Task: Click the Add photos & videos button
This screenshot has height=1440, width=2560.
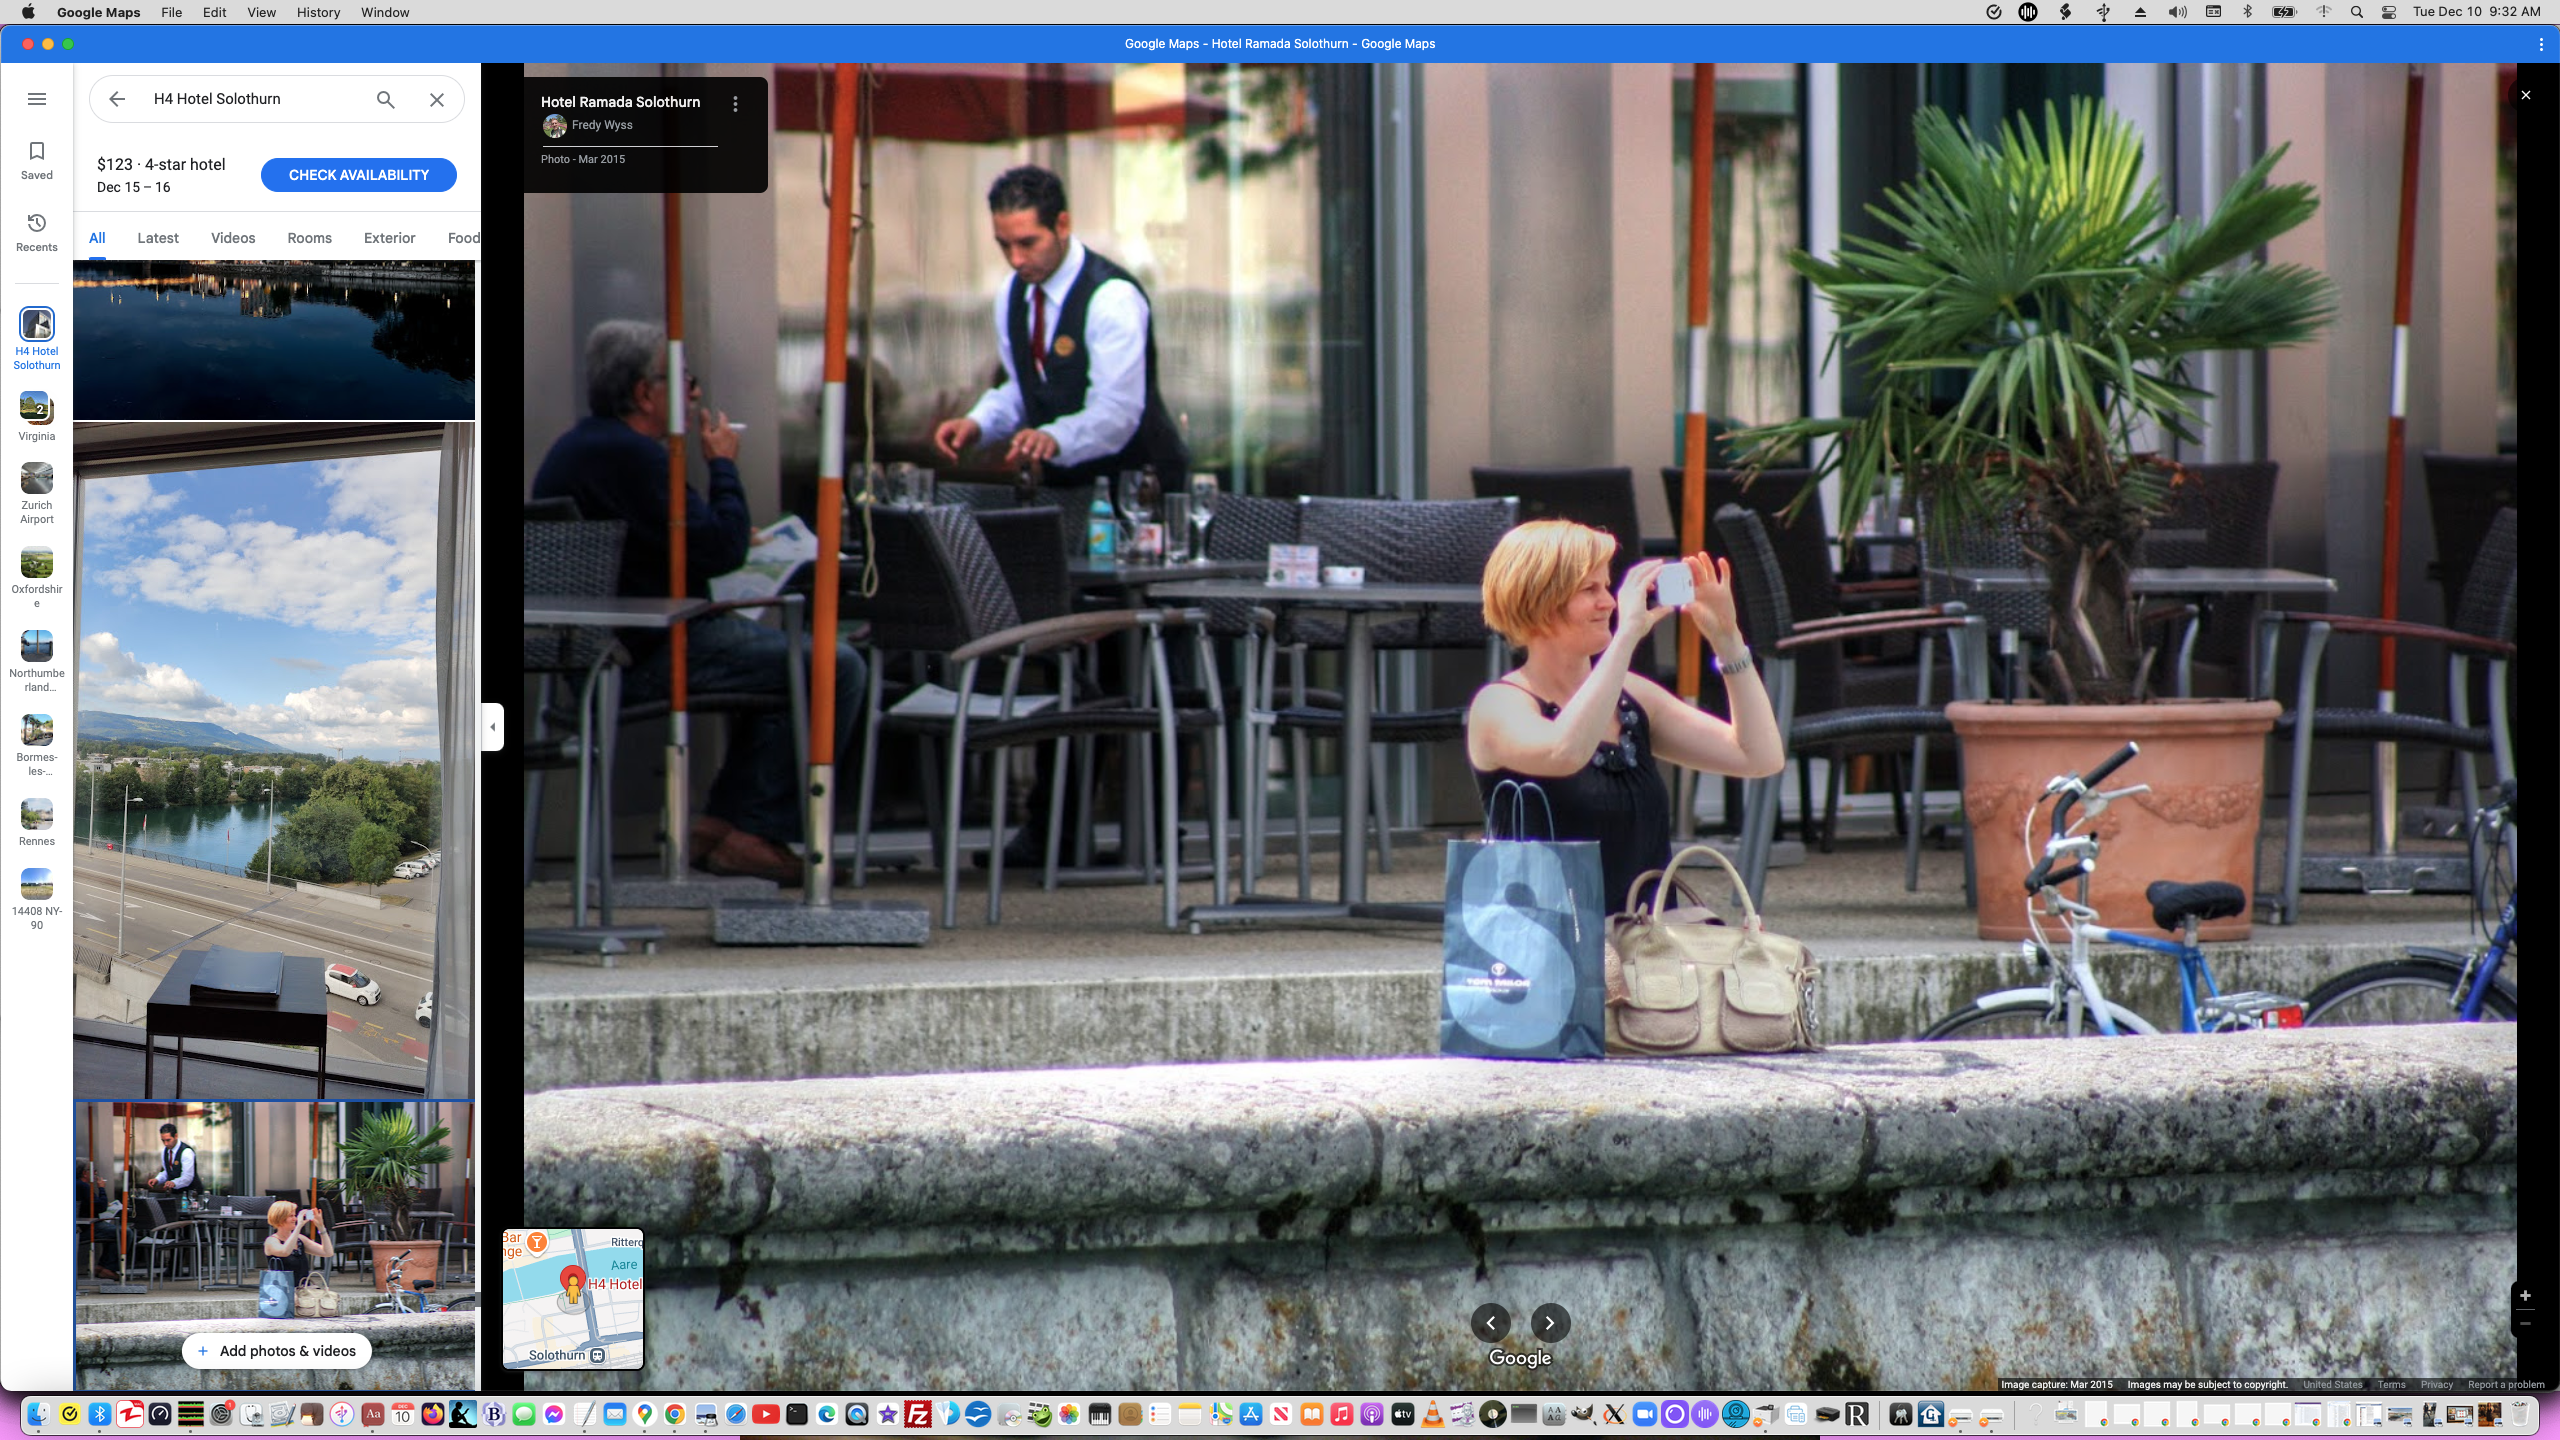Action: (276, 1350)
